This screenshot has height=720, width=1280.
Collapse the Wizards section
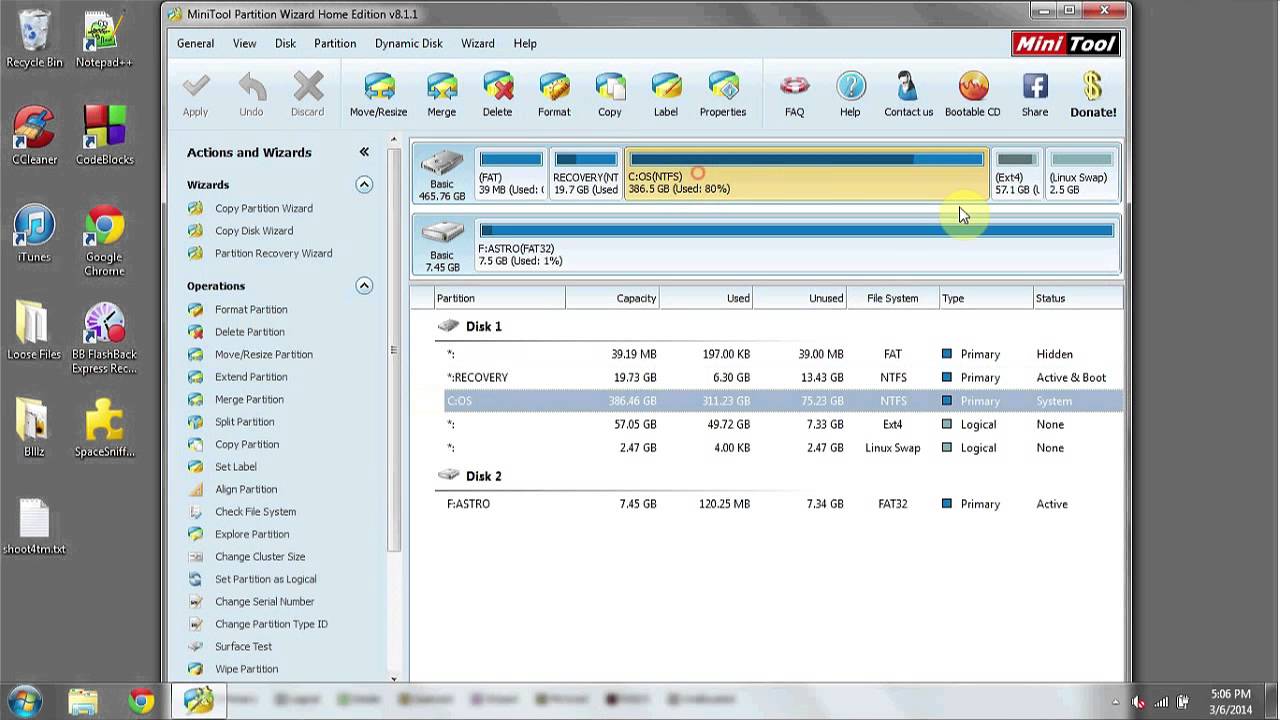(364, 185)
